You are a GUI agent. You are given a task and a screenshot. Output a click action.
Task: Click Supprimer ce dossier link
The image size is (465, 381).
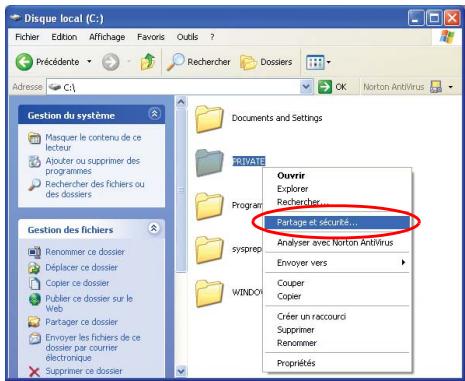coord(84,371)
